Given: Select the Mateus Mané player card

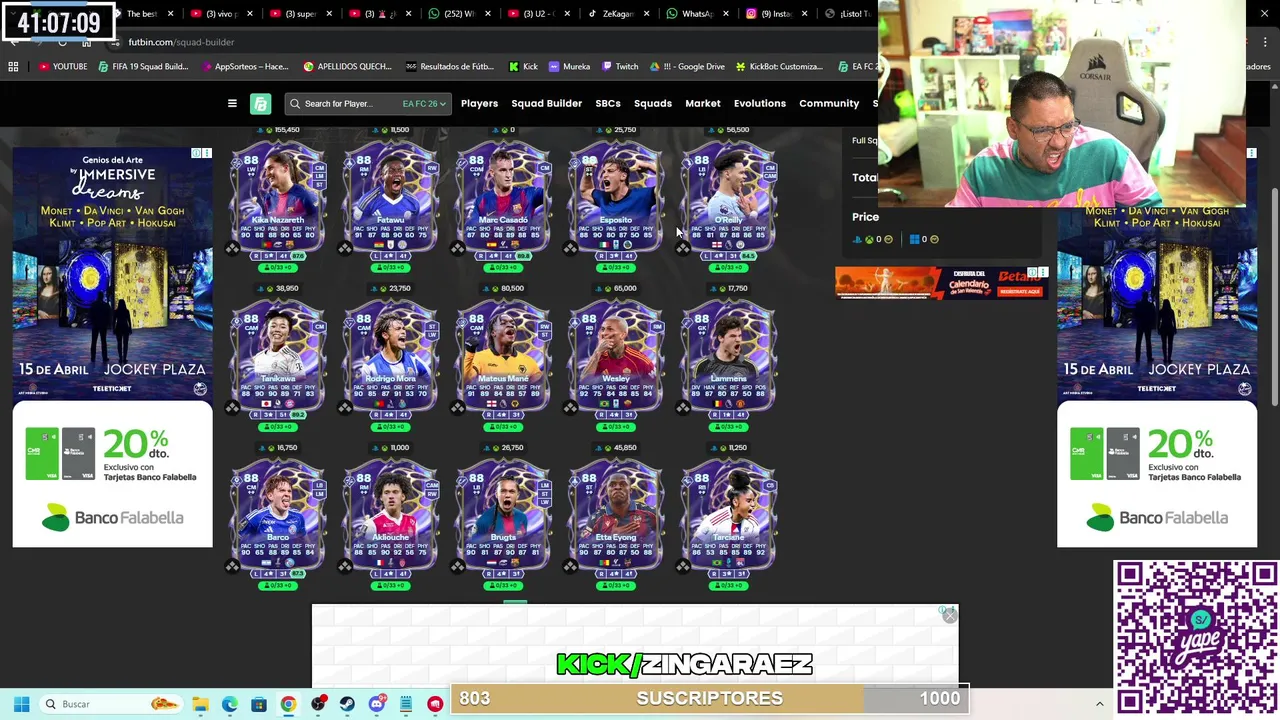Looking at the screenshot, I should pyautogui.click(x=503, y=357).
